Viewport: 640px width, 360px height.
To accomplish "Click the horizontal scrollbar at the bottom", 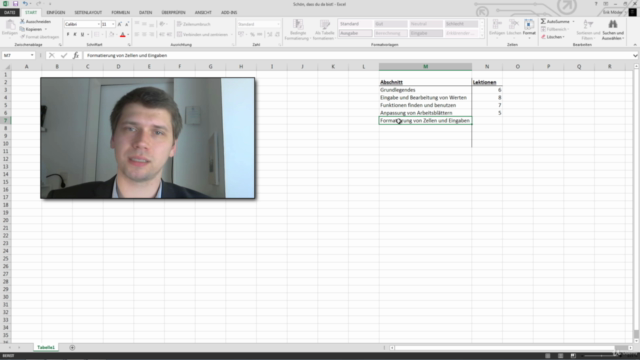I will click(512, 348).
